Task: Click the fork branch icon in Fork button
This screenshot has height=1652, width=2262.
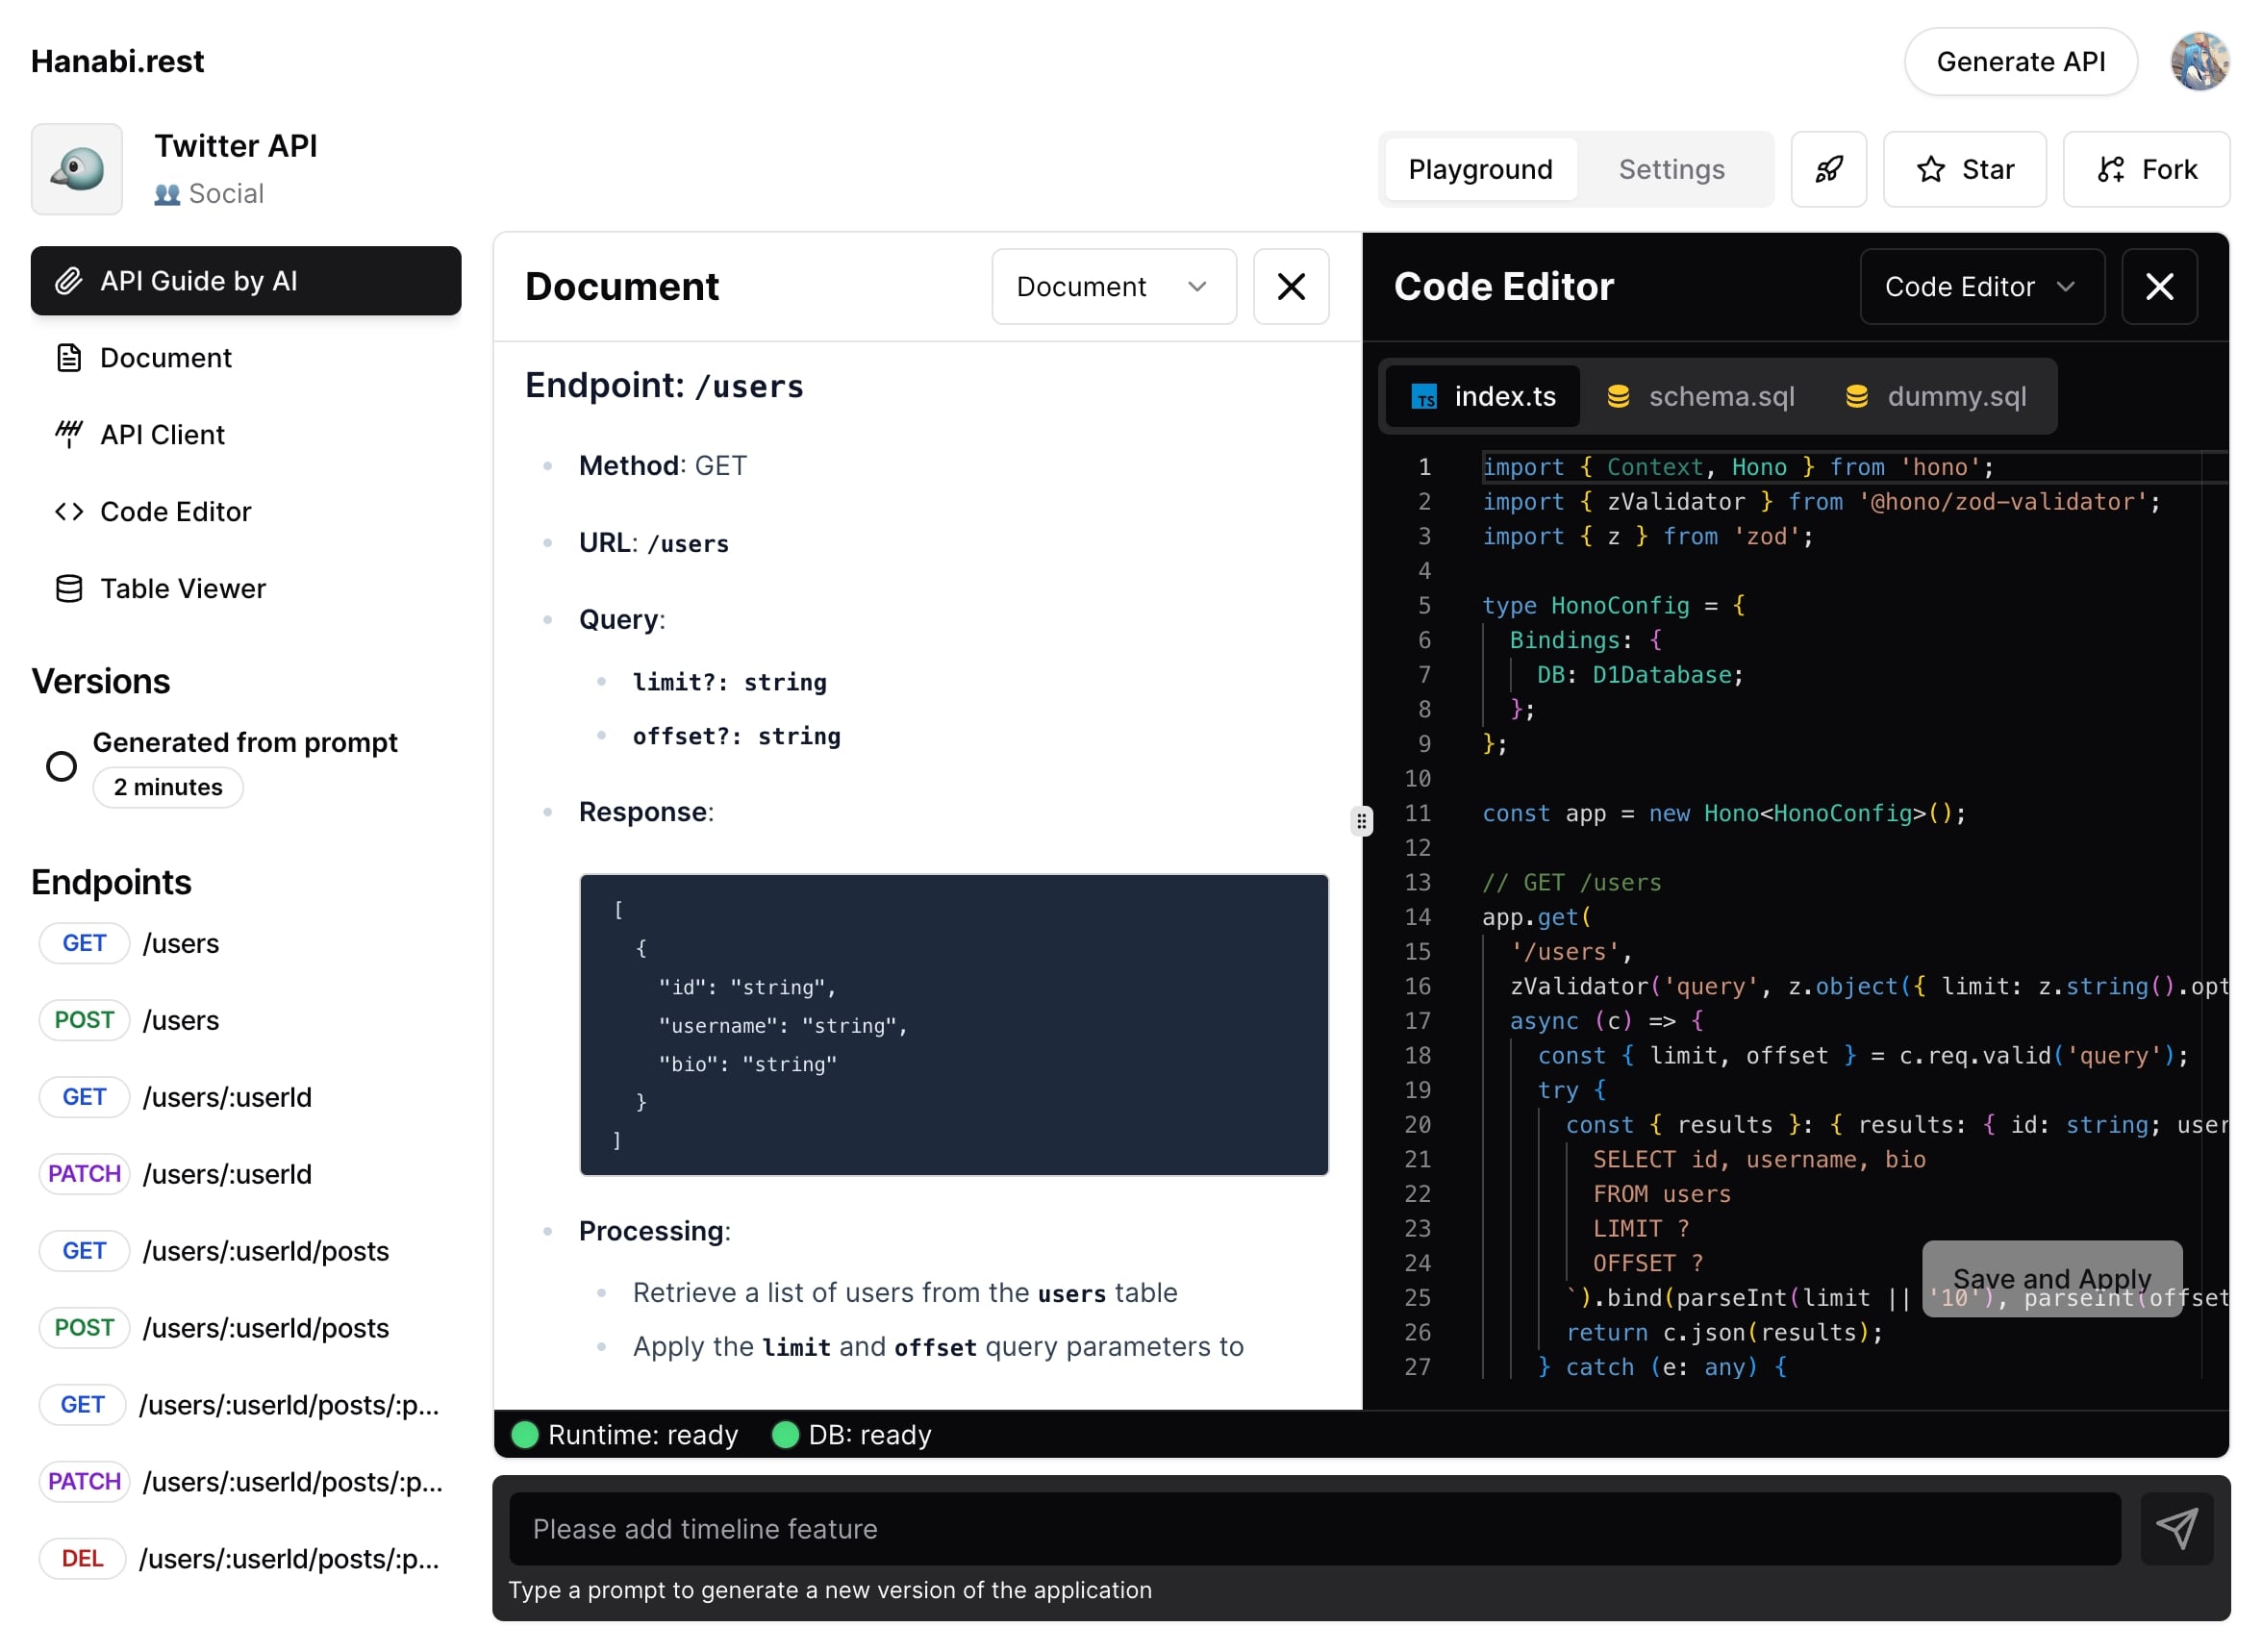Action: [2110, 169]
